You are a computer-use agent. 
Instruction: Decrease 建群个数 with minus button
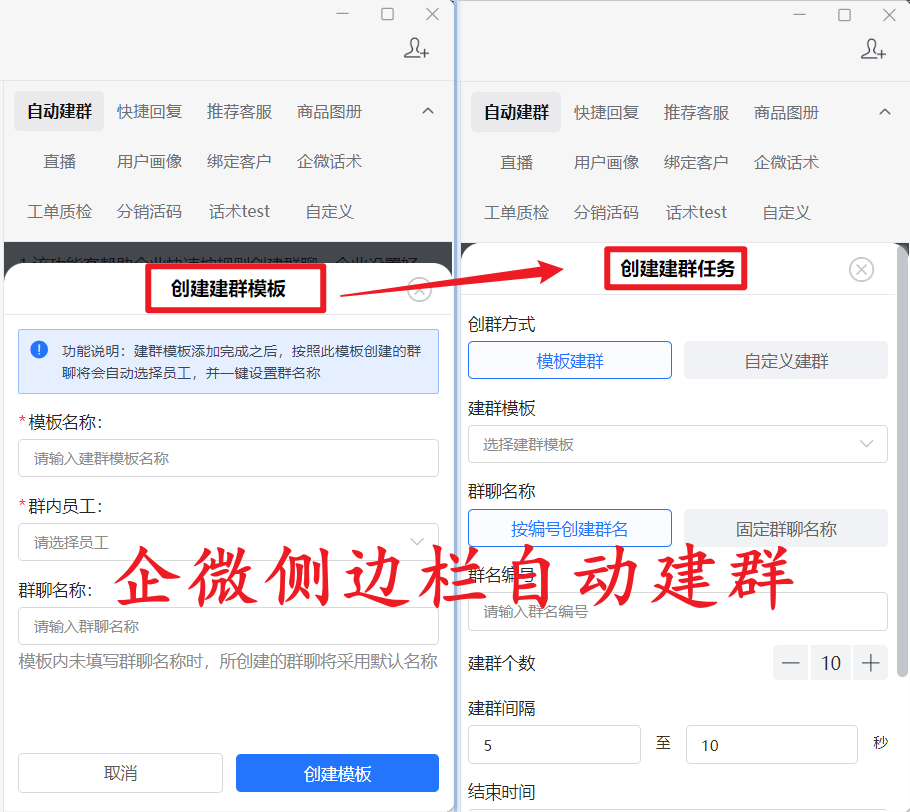[x=791, y=662]
